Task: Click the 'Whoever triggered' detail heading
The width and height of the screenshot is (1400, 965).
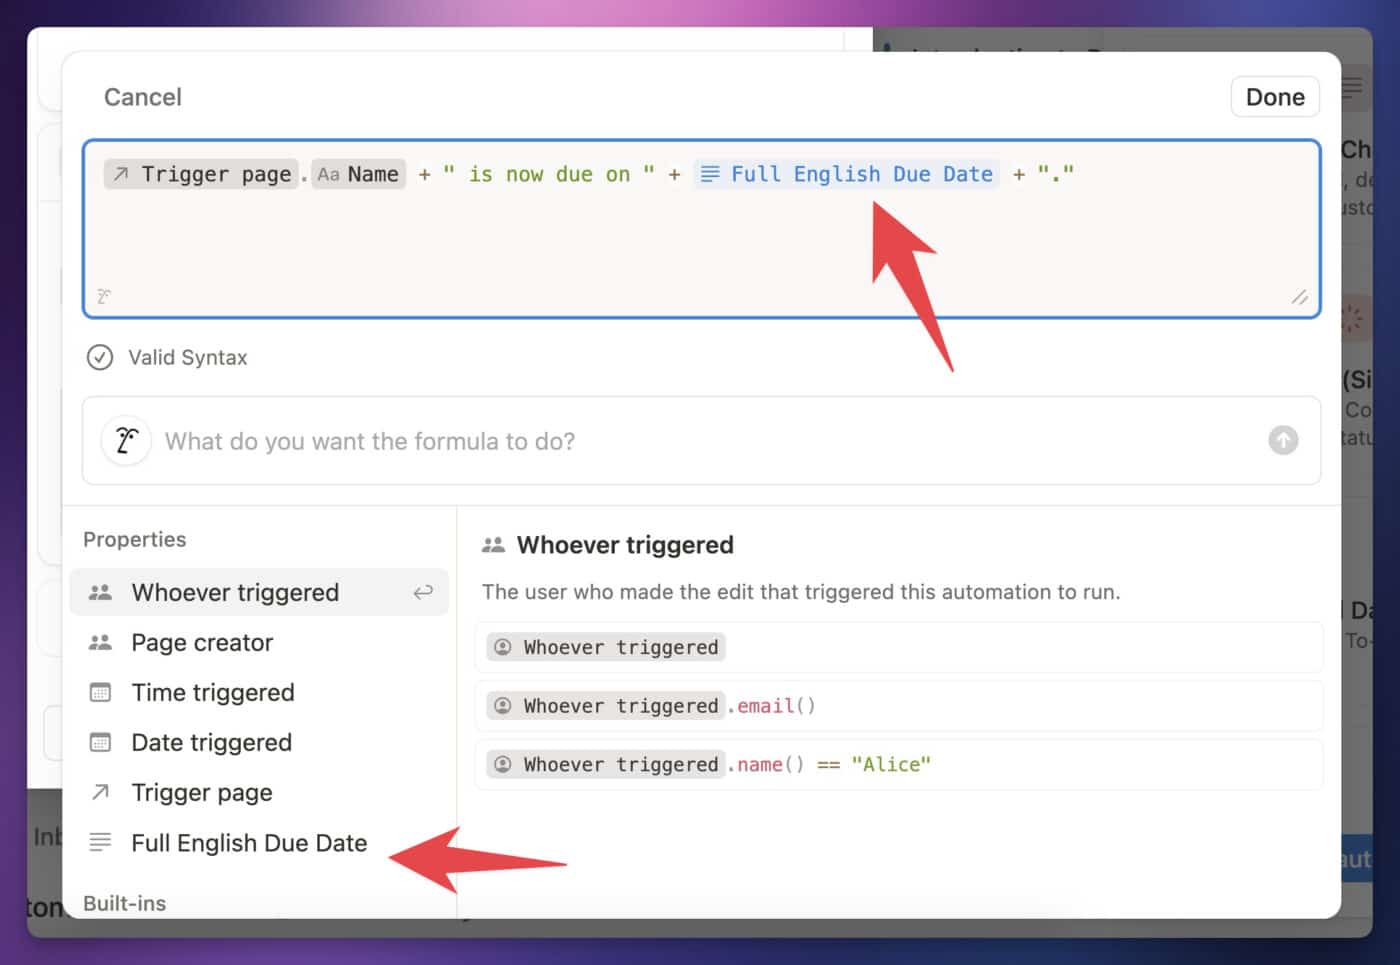Action: click(x=625, y=545)
